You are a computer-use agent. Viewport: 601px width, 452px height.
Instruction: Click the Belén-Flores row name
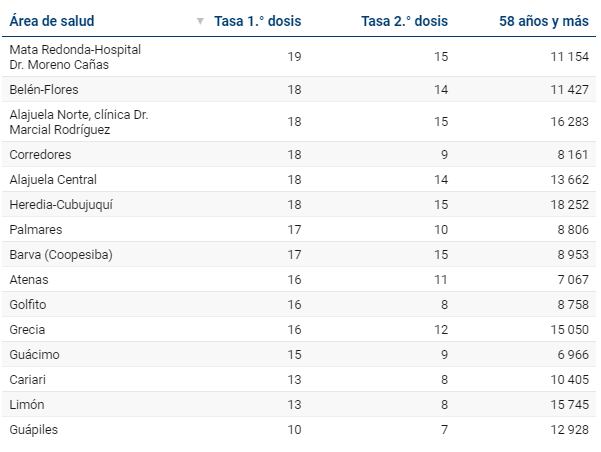[44, 90]
